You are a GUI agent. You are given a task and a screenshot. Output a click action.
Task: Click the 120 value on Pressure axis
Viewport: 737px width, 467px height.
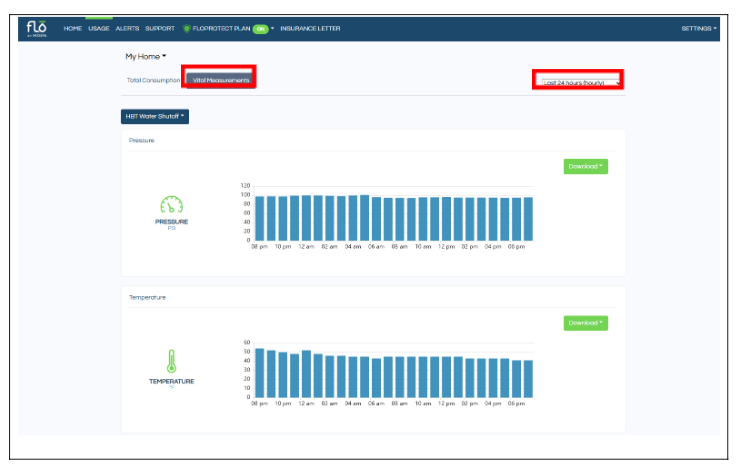(x=245, y=186)
